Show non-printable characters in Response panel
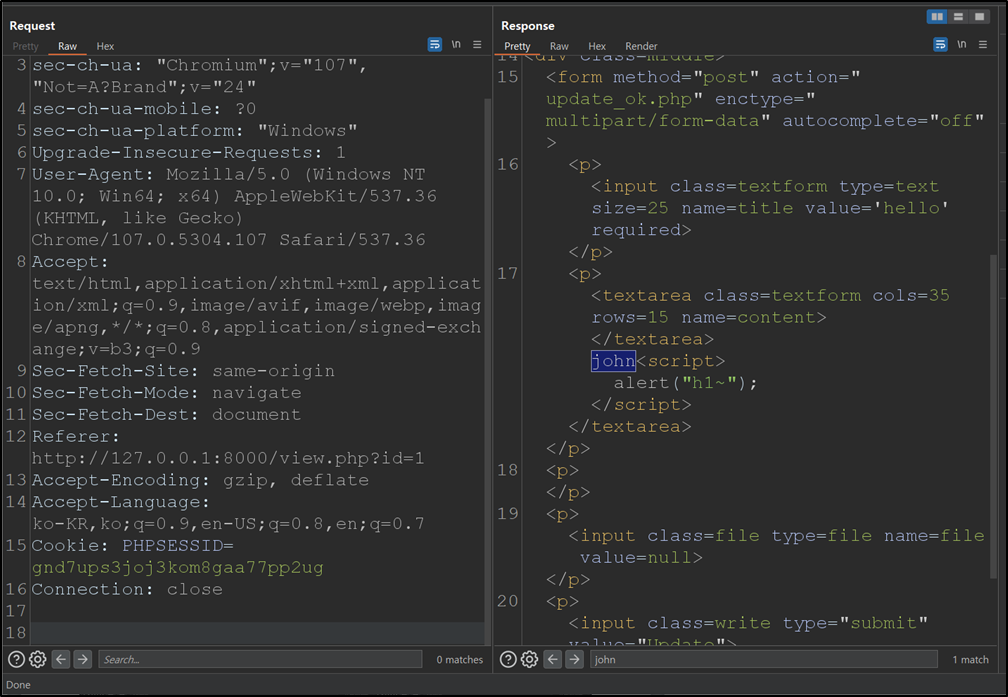 (x=962, y=44)
